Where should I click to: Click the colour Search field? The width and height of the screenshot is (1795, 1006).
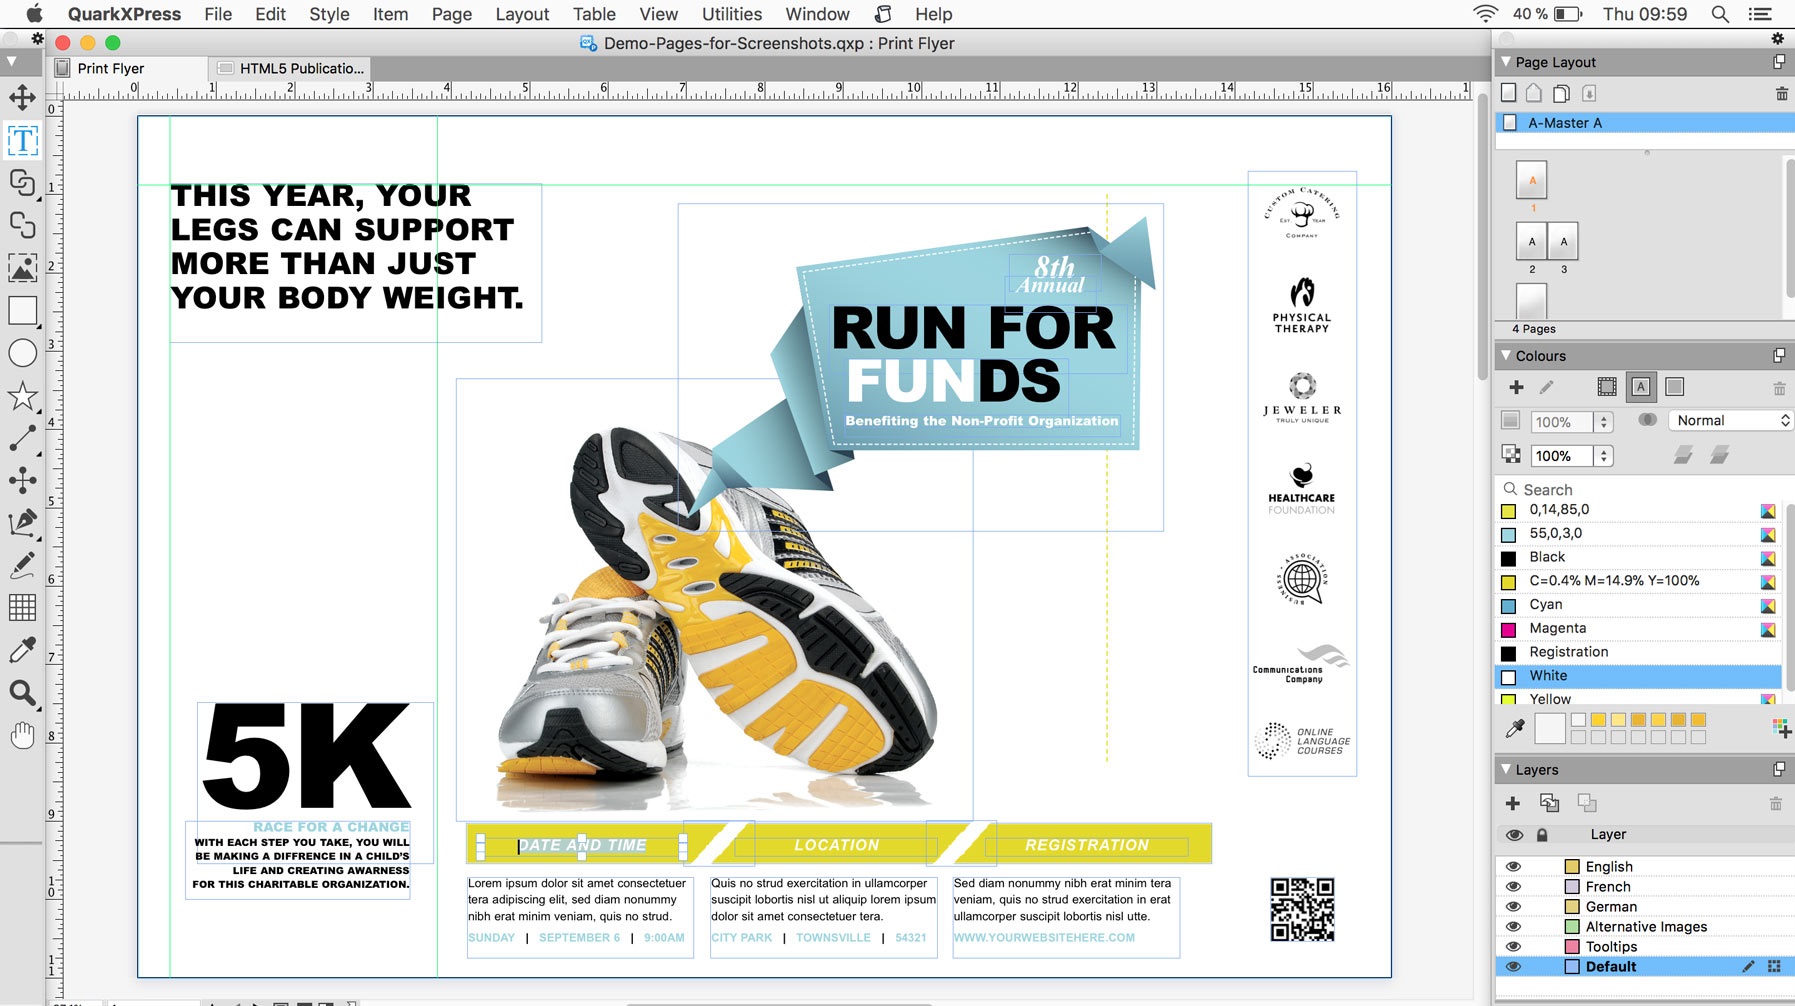(1640, 489)
